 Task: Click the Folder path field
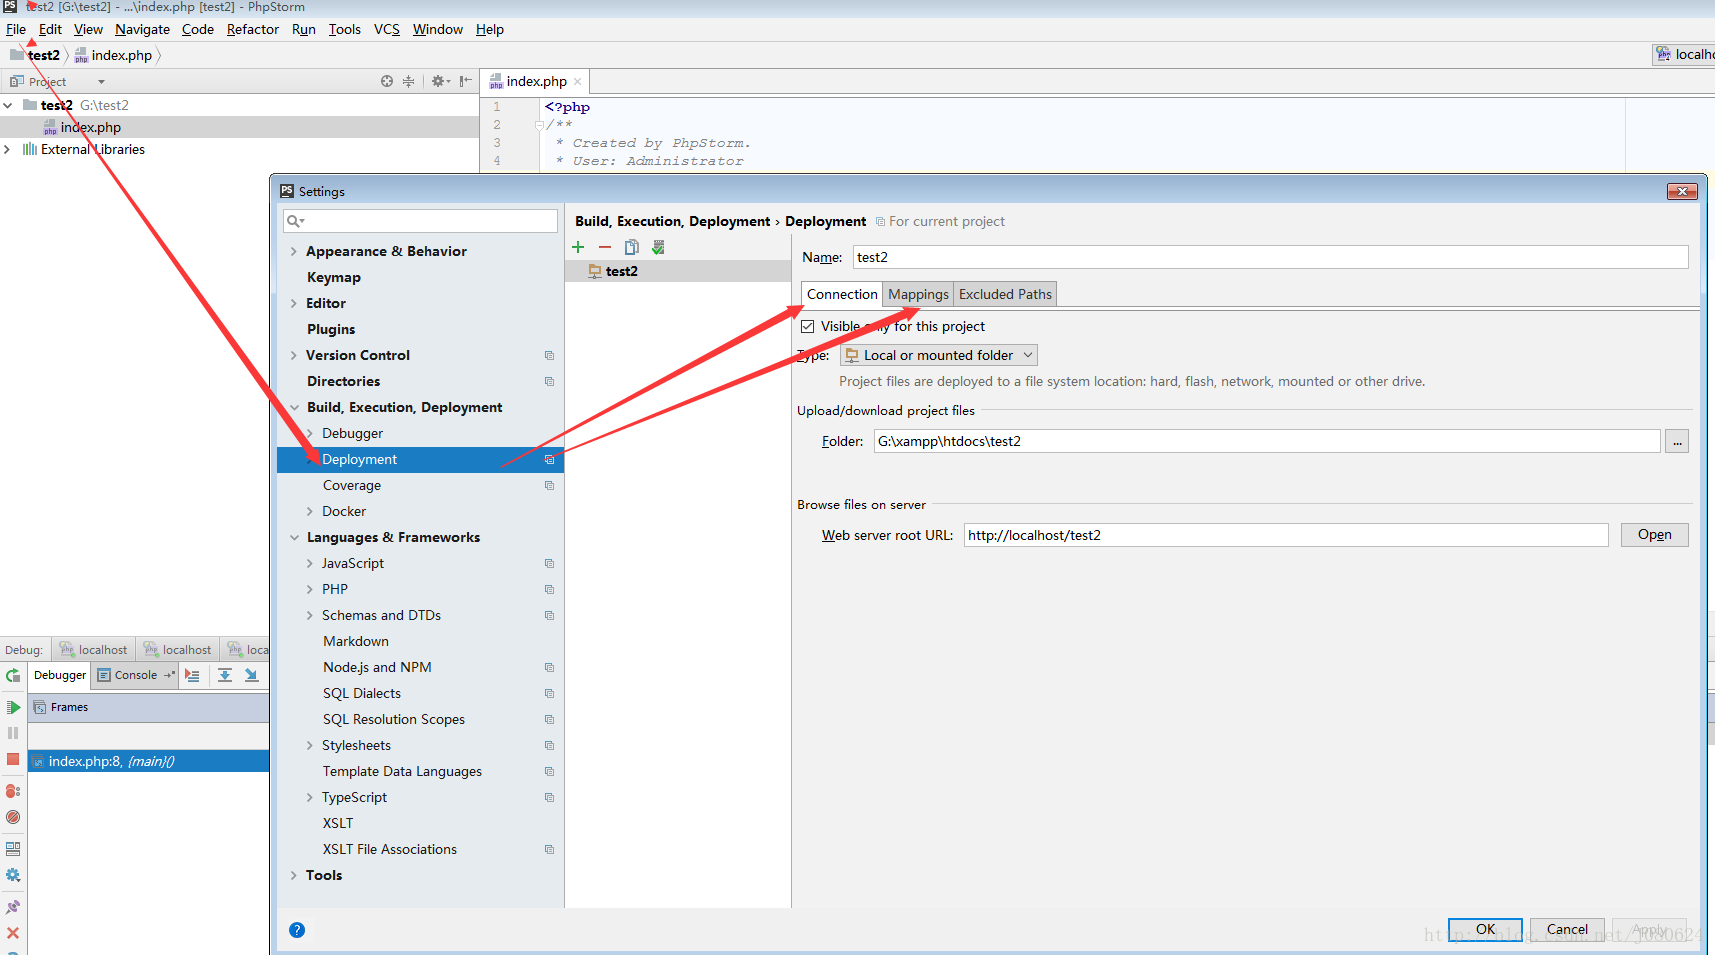click(x=1266, y=441)
